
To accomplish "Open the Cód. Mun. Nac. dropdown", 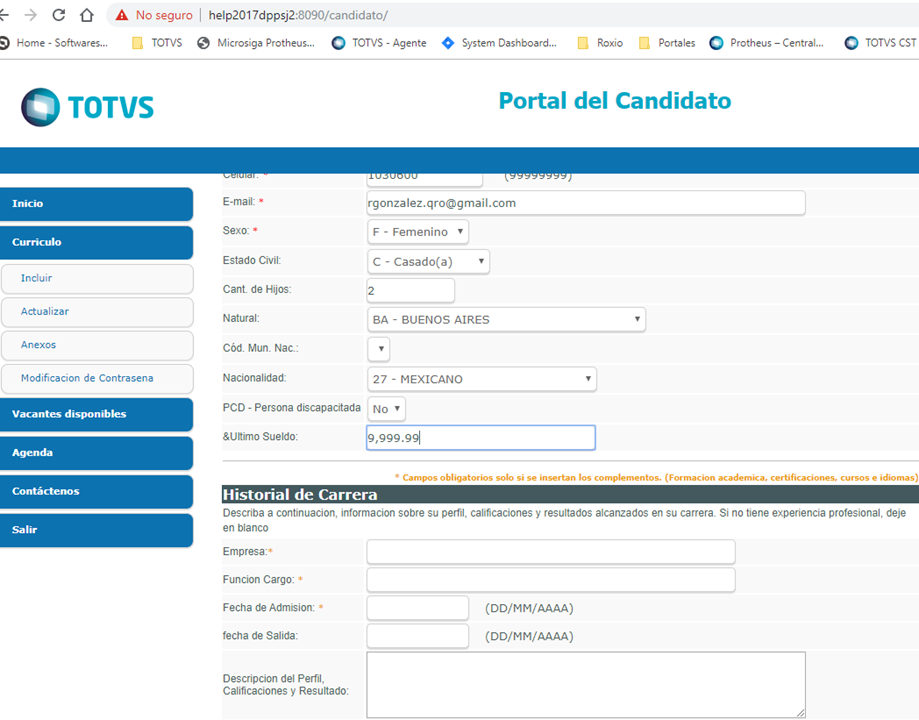I will [379, 349].
